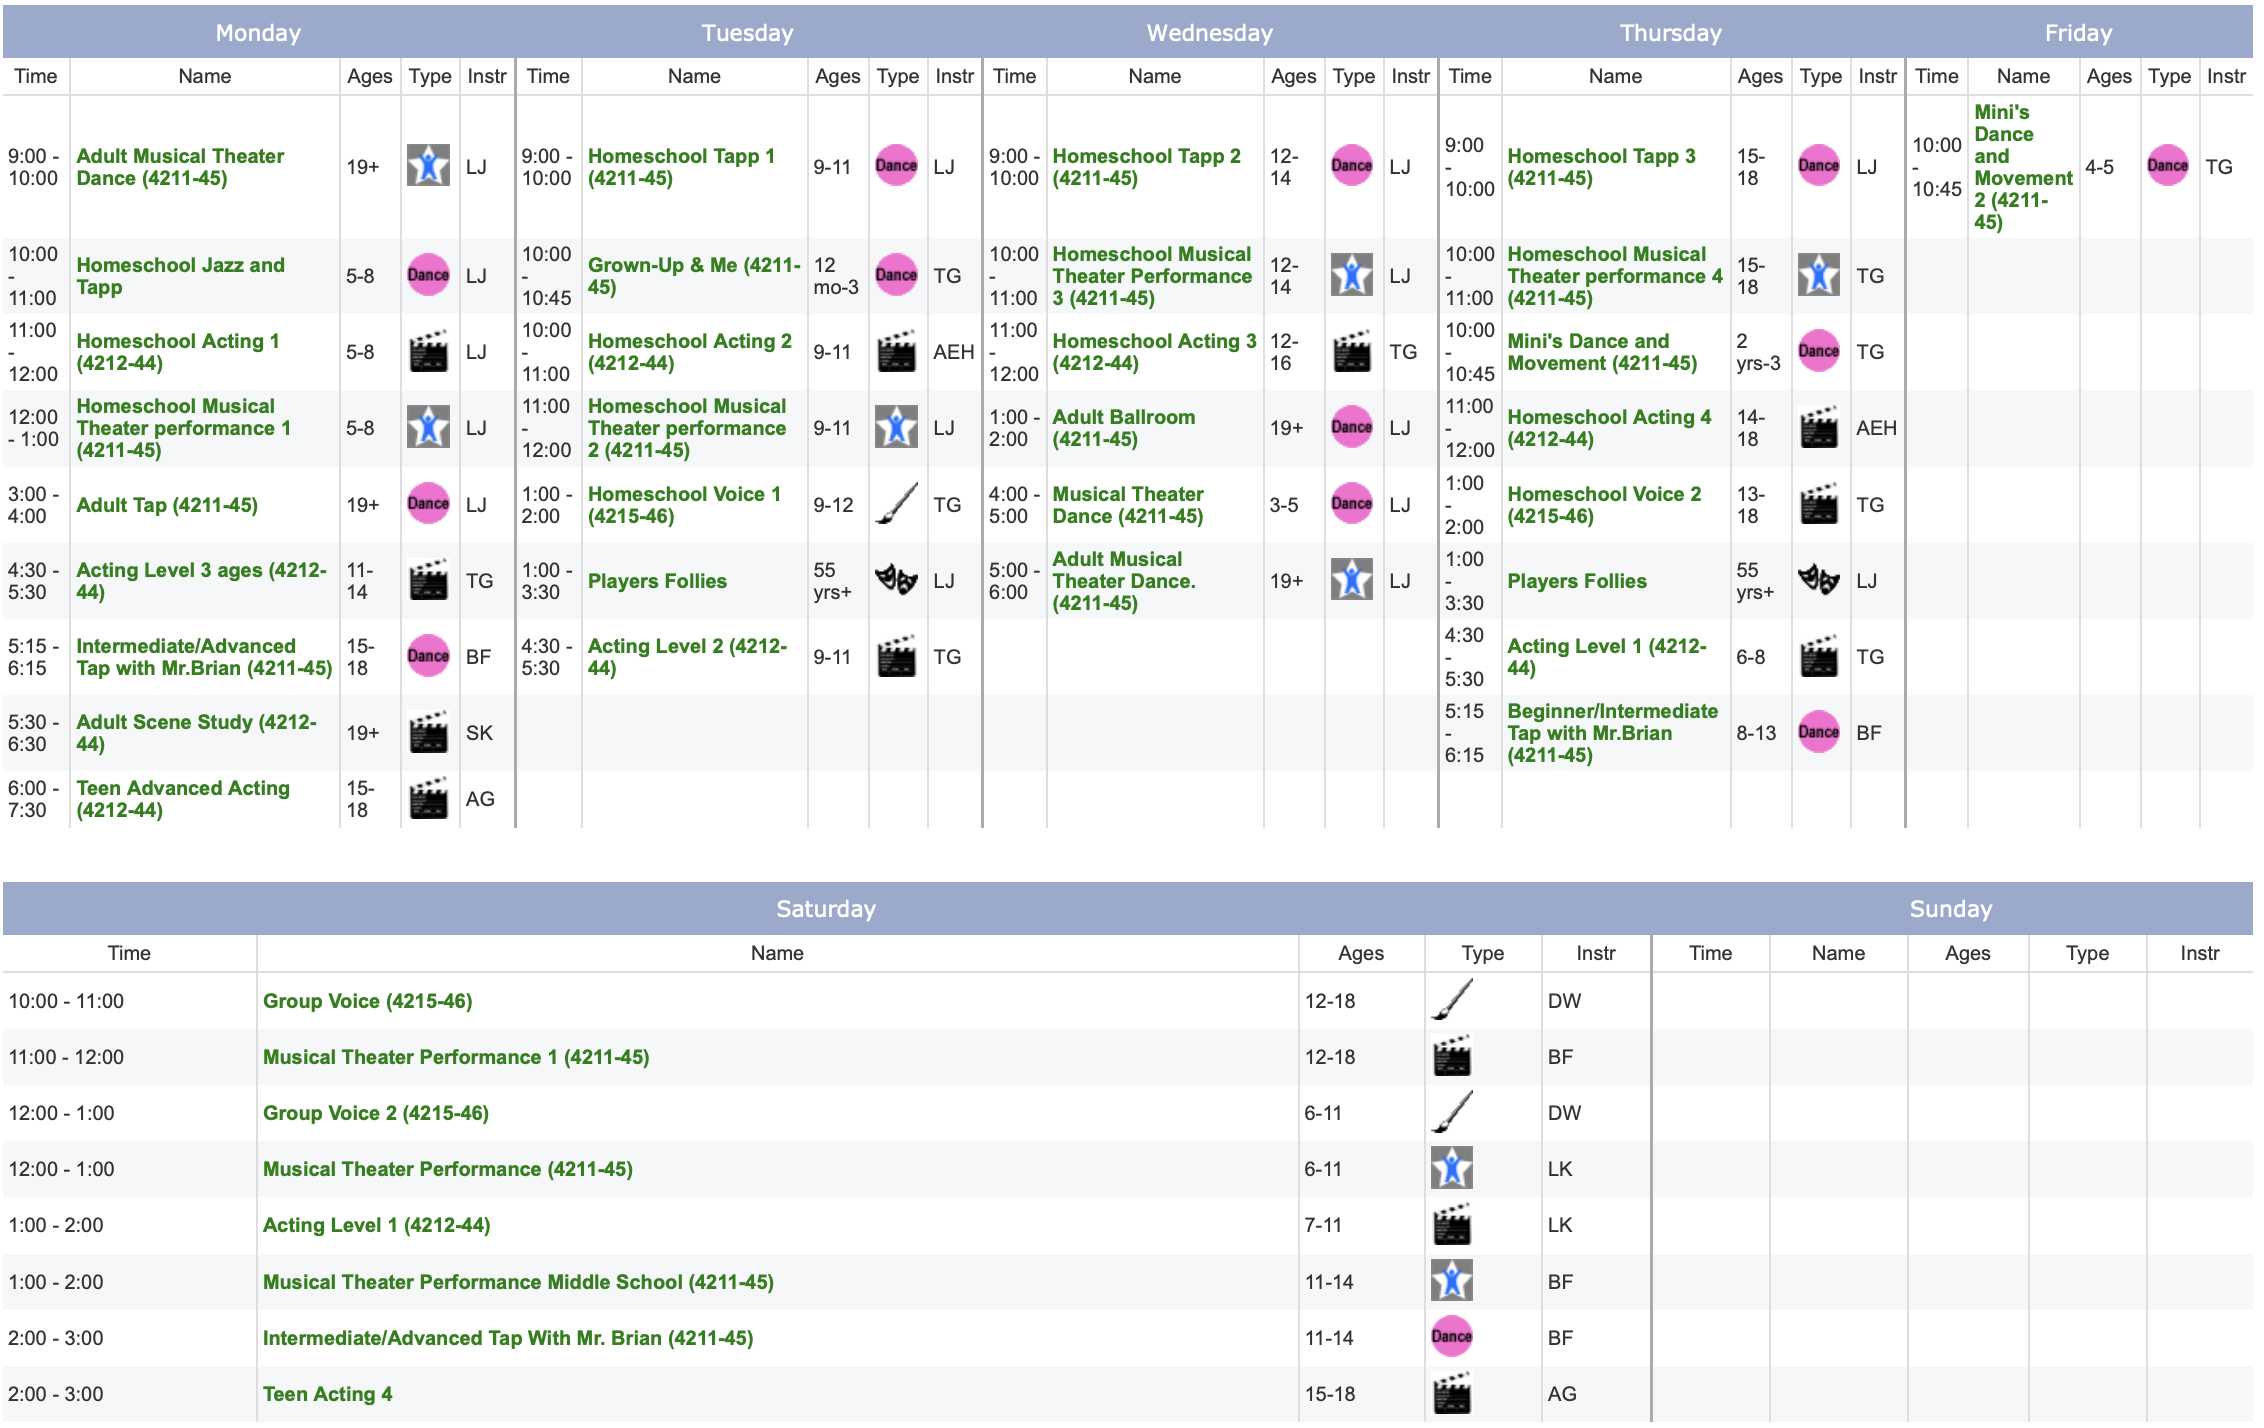The image size is (2264, 1428).
Task: Open the Homeschool Jazz and Tapp class link
Action: pyautogui.click(x=180, y=276)
